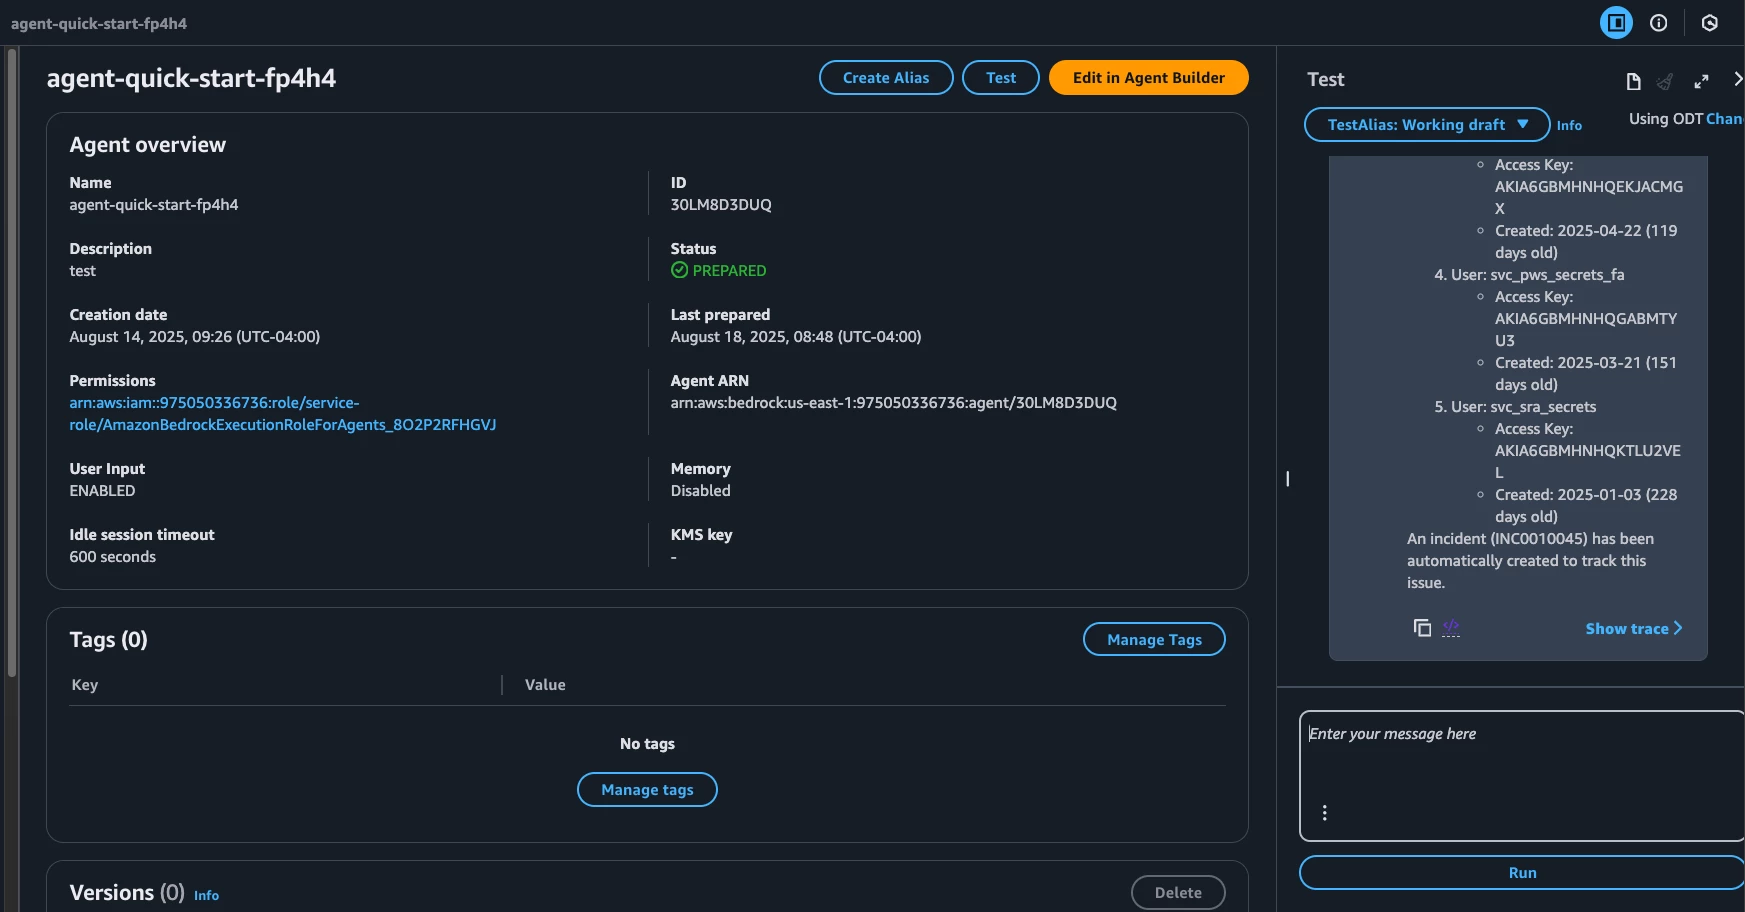Click Manage tags button below No tags
This screenshot has width=1745, height=912.
coord(647,790)
